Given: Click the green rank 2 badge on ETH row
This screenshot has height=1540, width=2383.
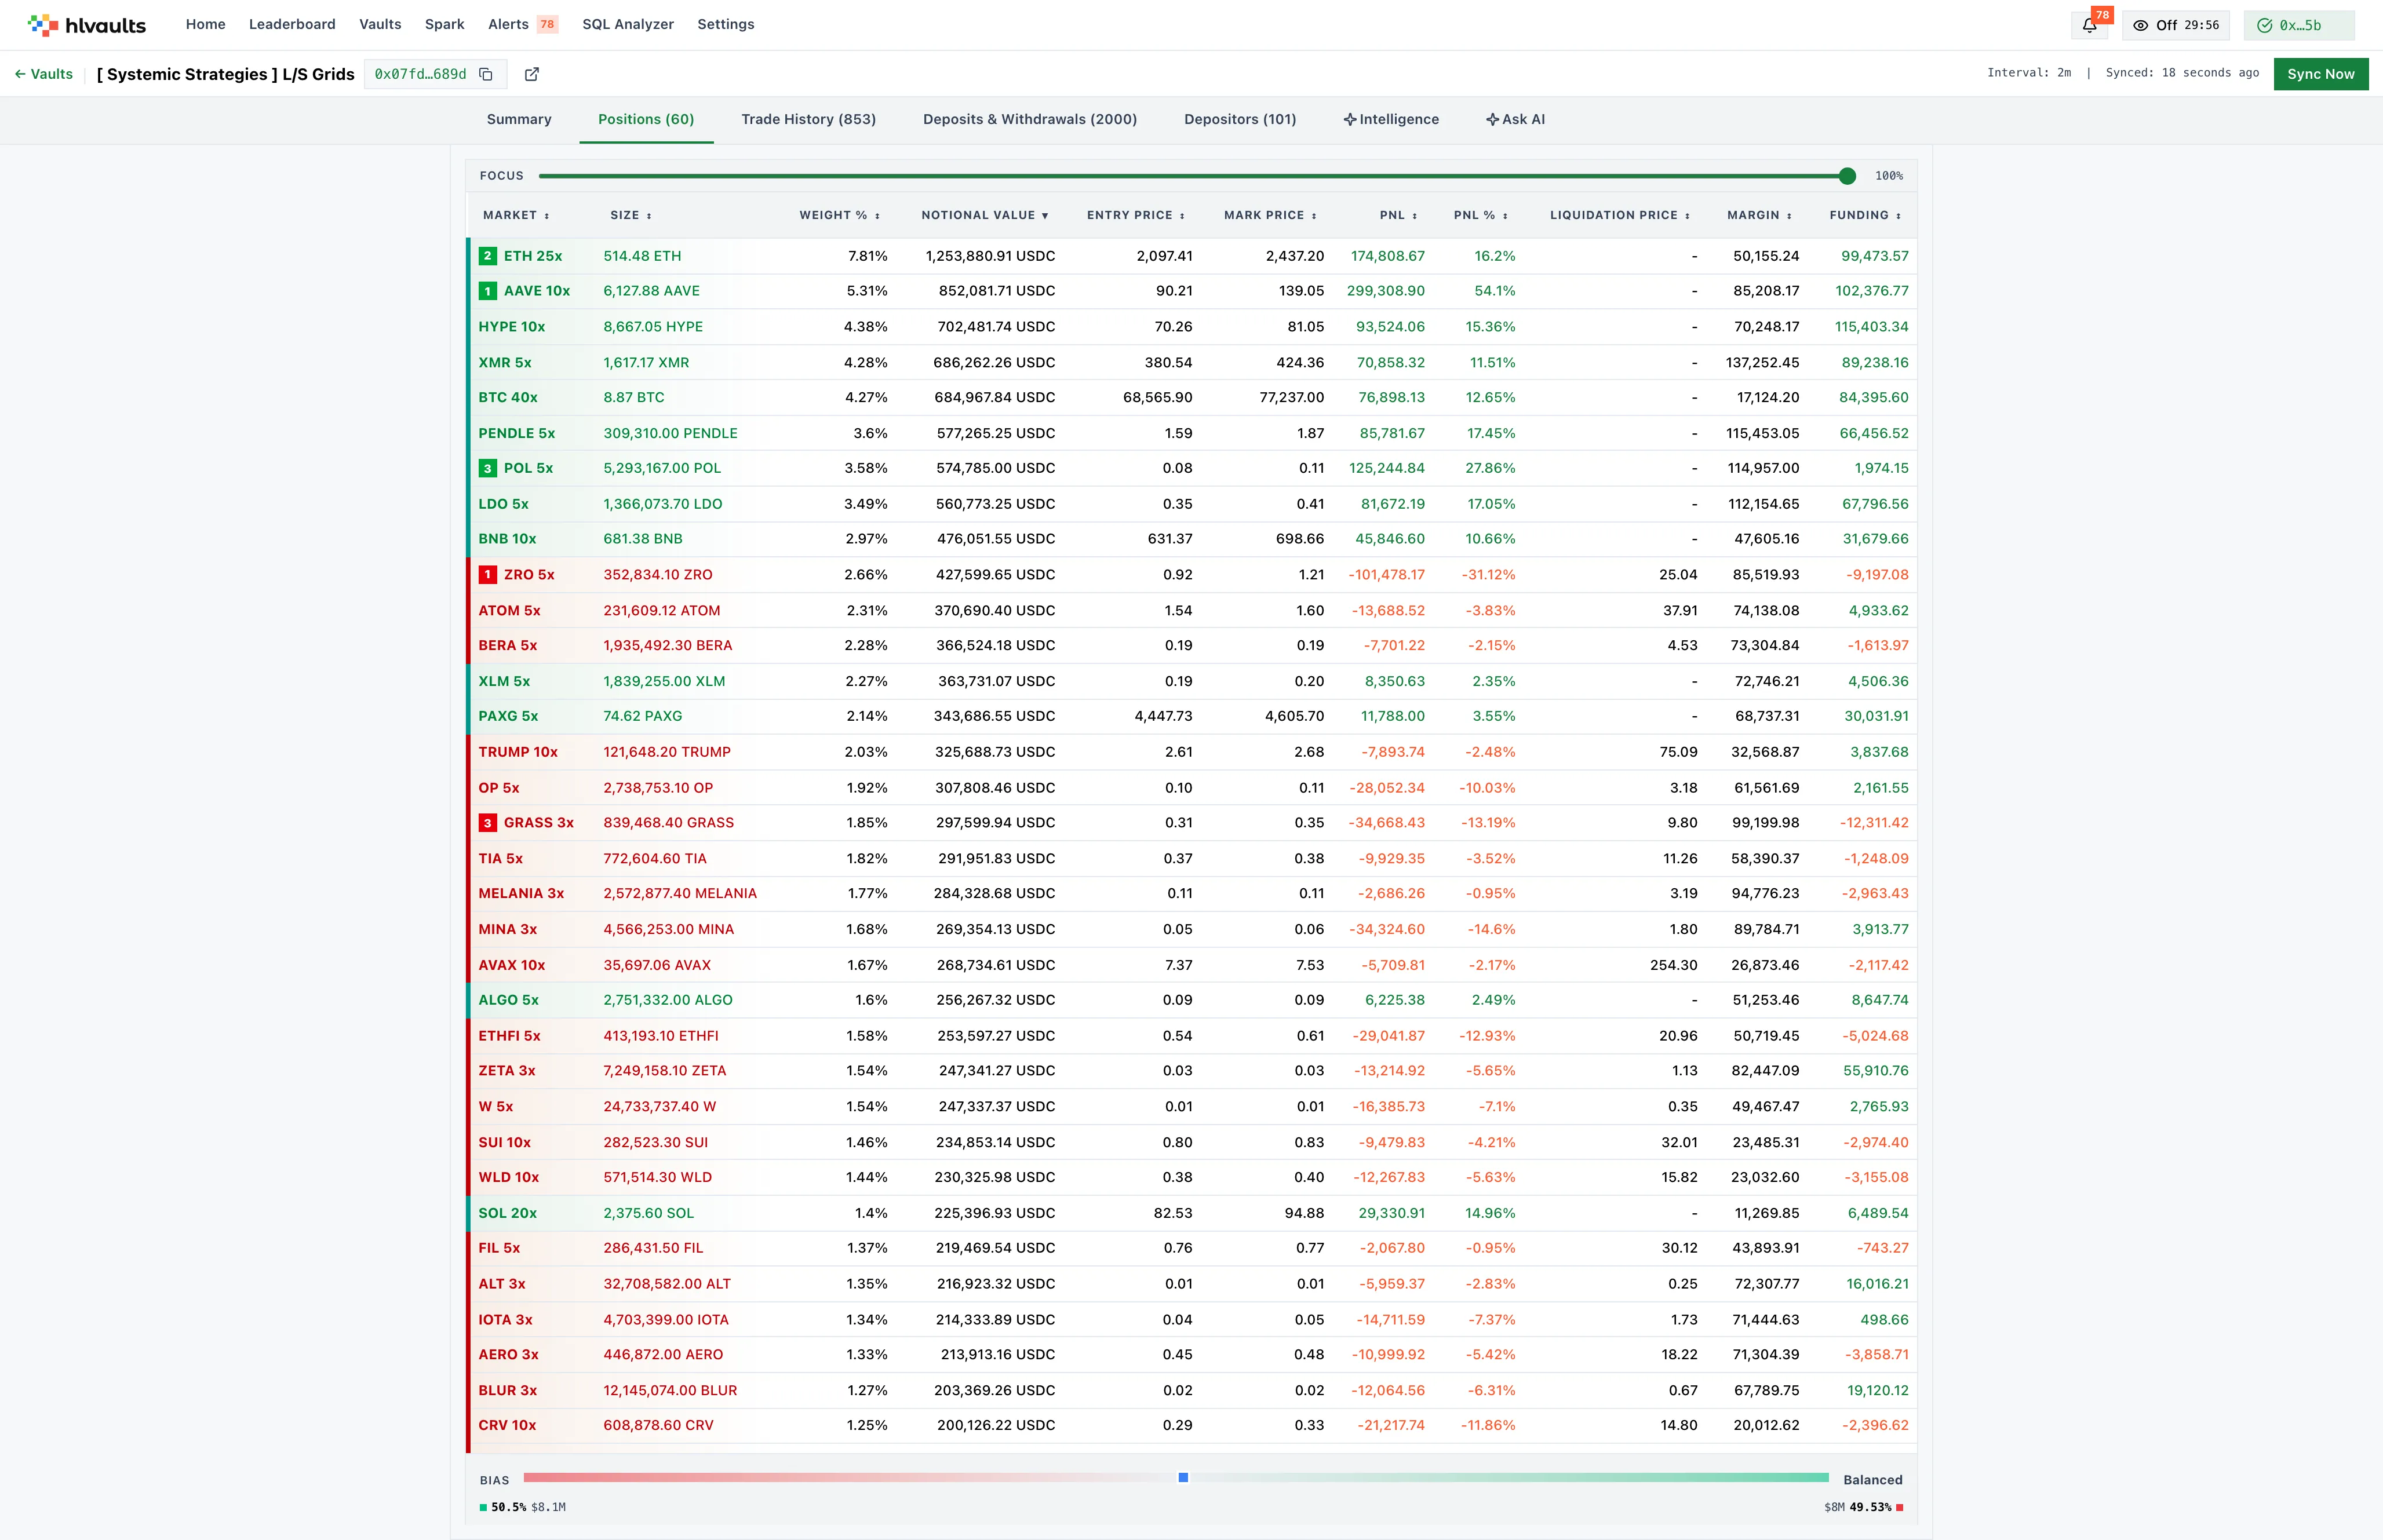Looking at the screenshot, I should 488,256.
